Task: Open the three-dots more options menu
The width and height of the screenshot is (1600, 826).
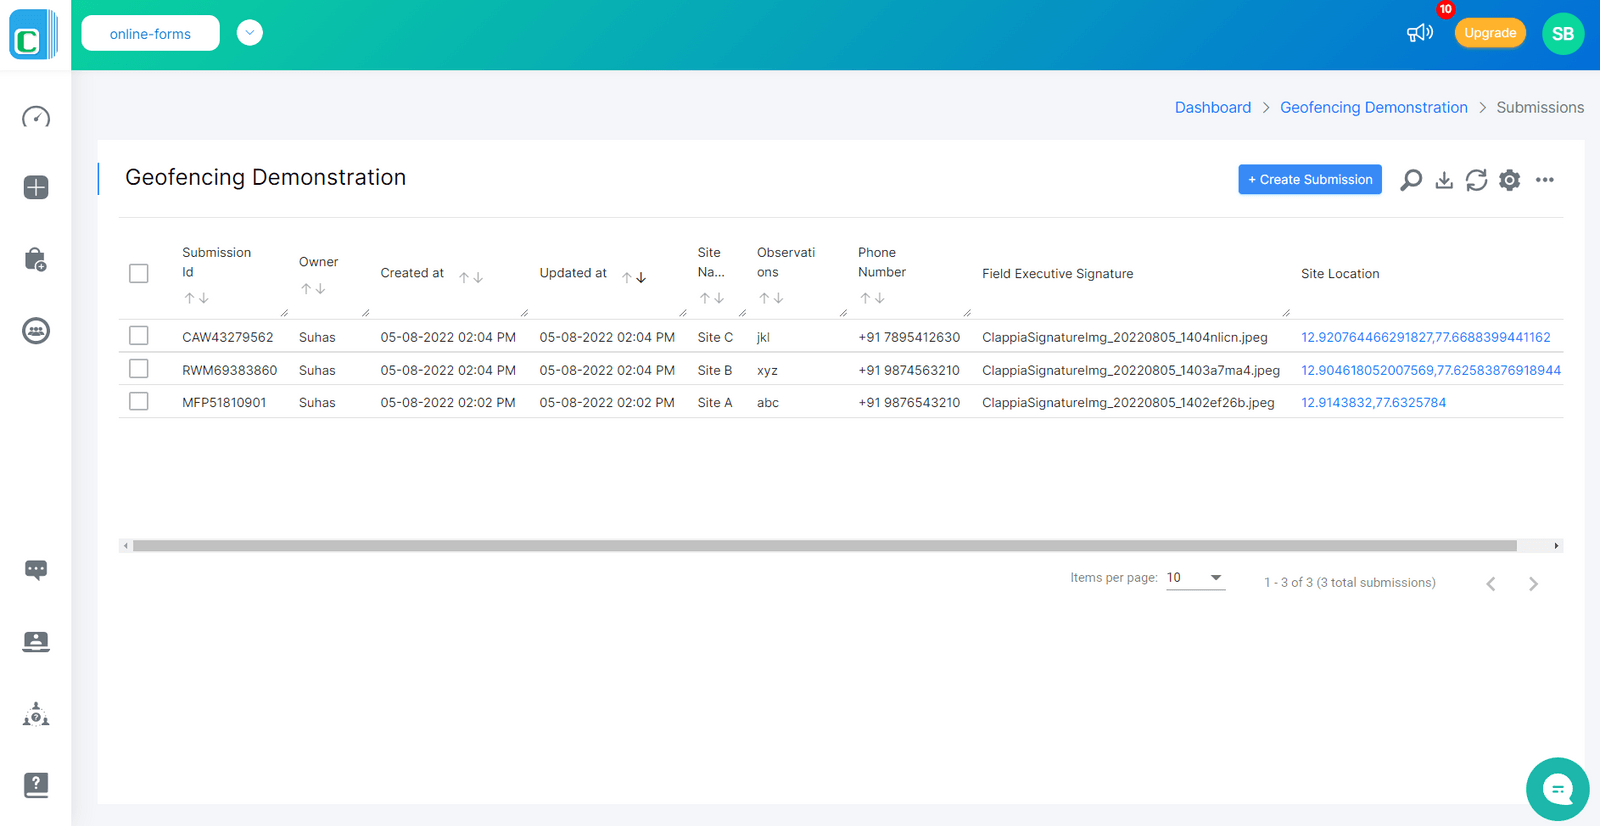Action: pos(1545,180)
